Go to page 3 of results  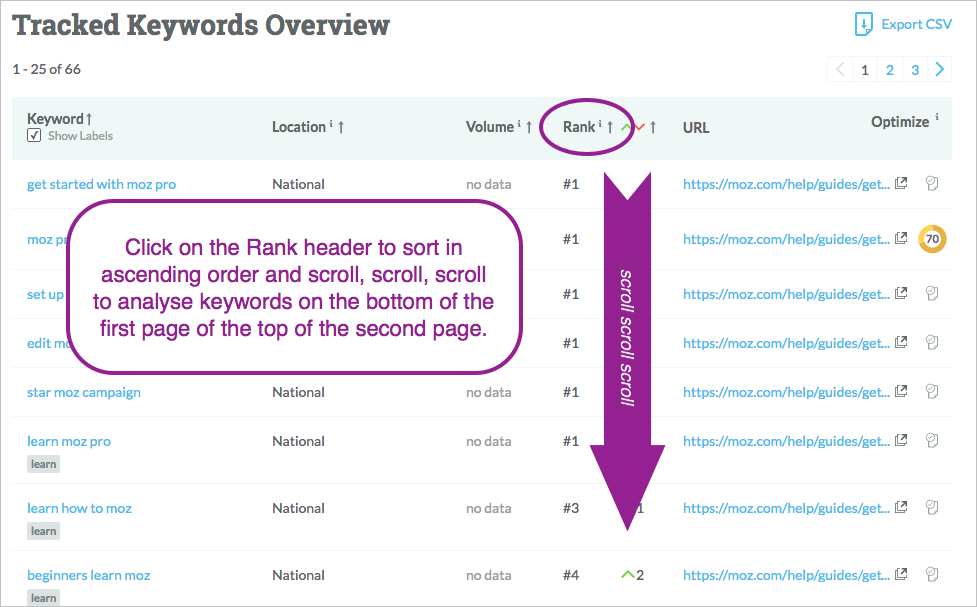(x=914, y=70)
